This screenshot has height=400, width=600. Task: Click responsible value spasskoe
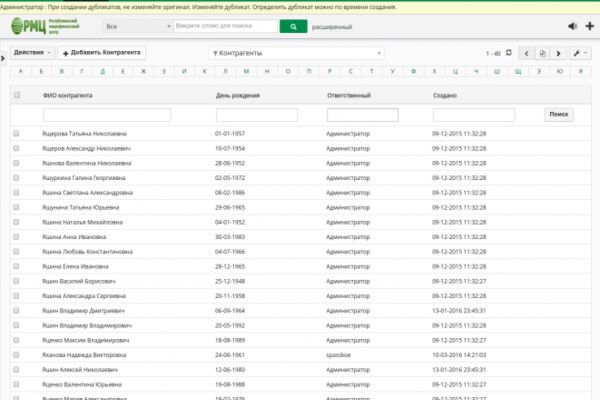tap(338, 355)
